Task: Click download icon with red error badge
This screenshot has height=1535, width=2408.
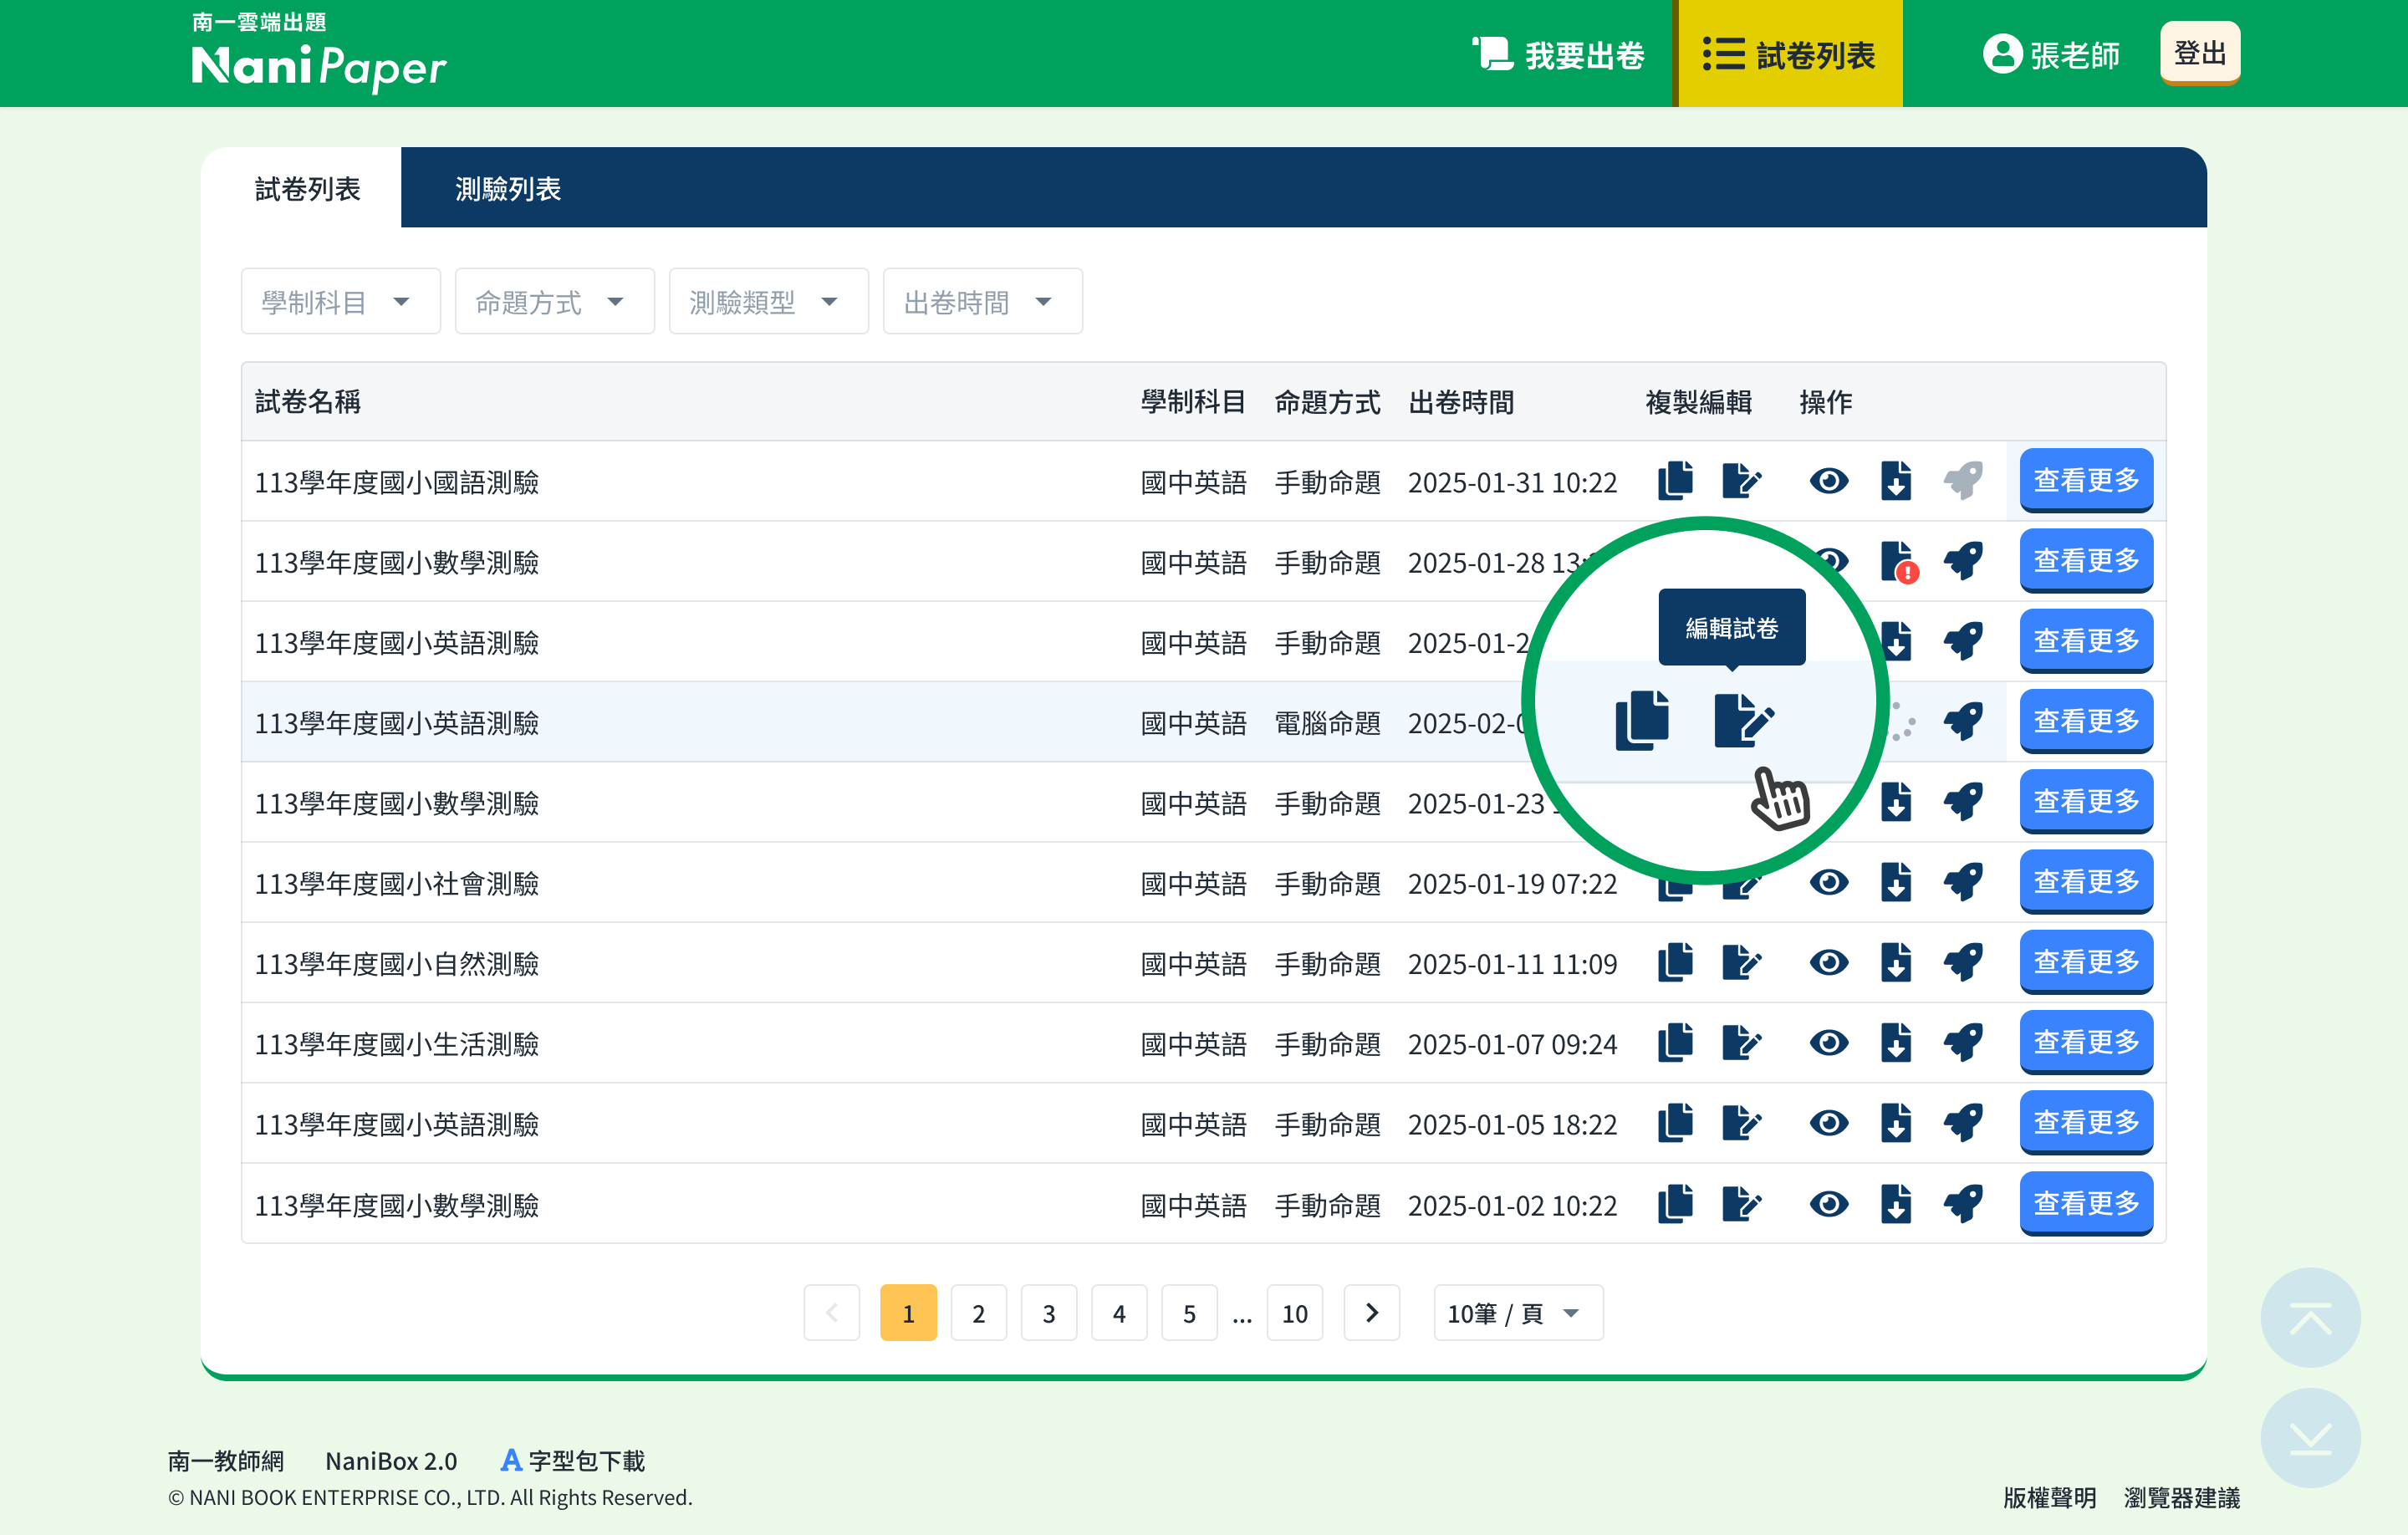Action: coord(1898,562)
